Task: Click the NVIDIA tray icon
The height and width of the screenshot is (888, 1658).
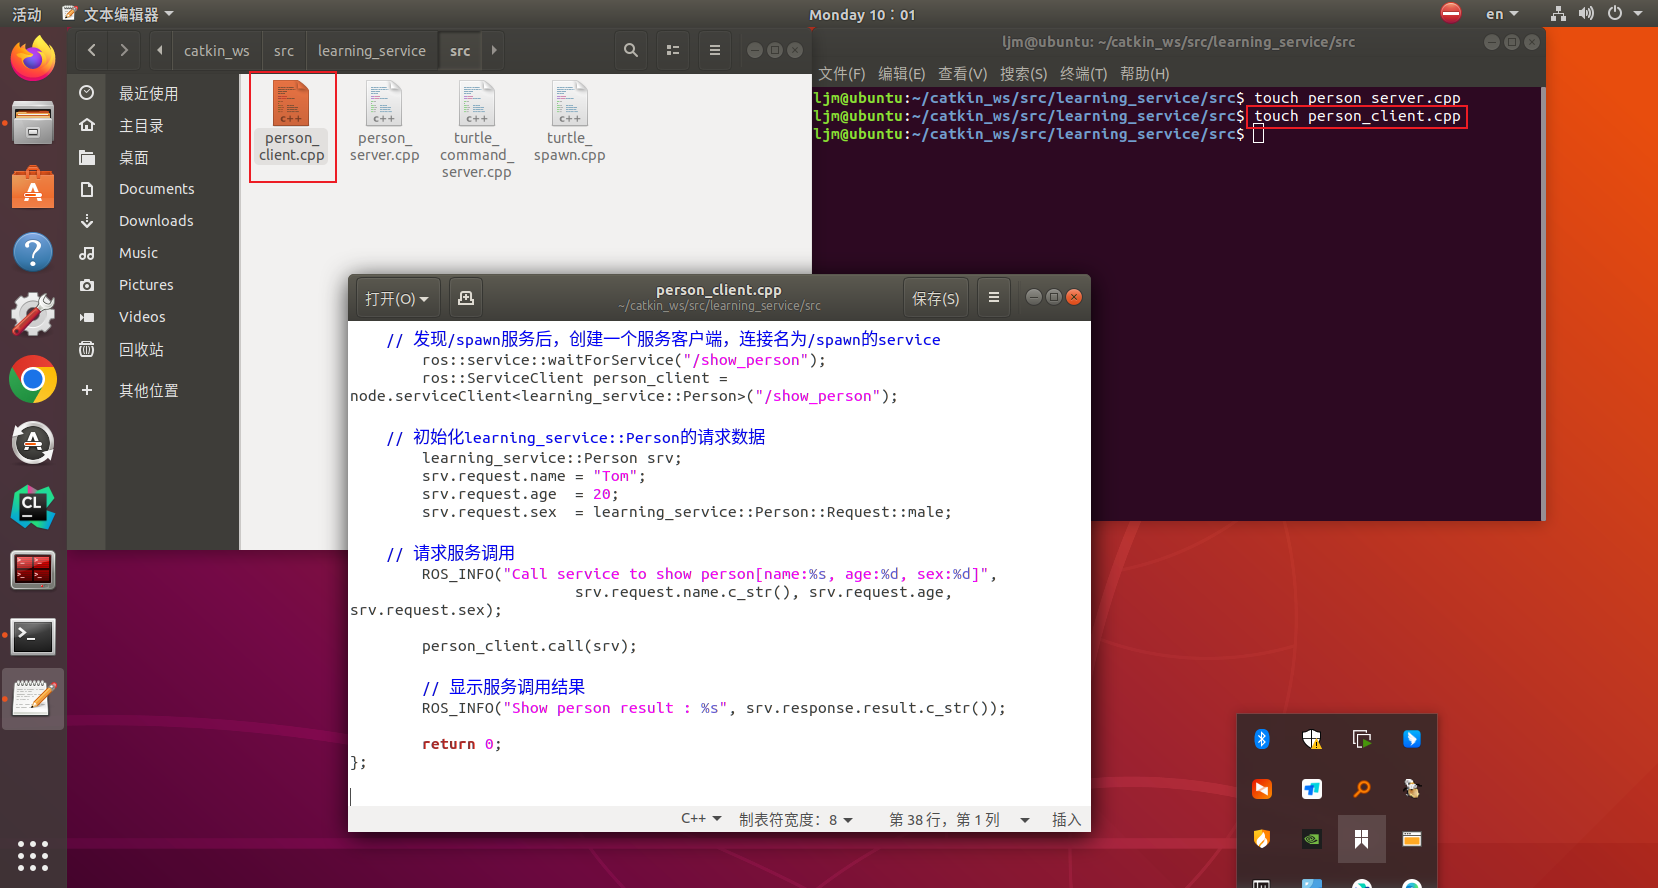Action: coord(1312,839)
